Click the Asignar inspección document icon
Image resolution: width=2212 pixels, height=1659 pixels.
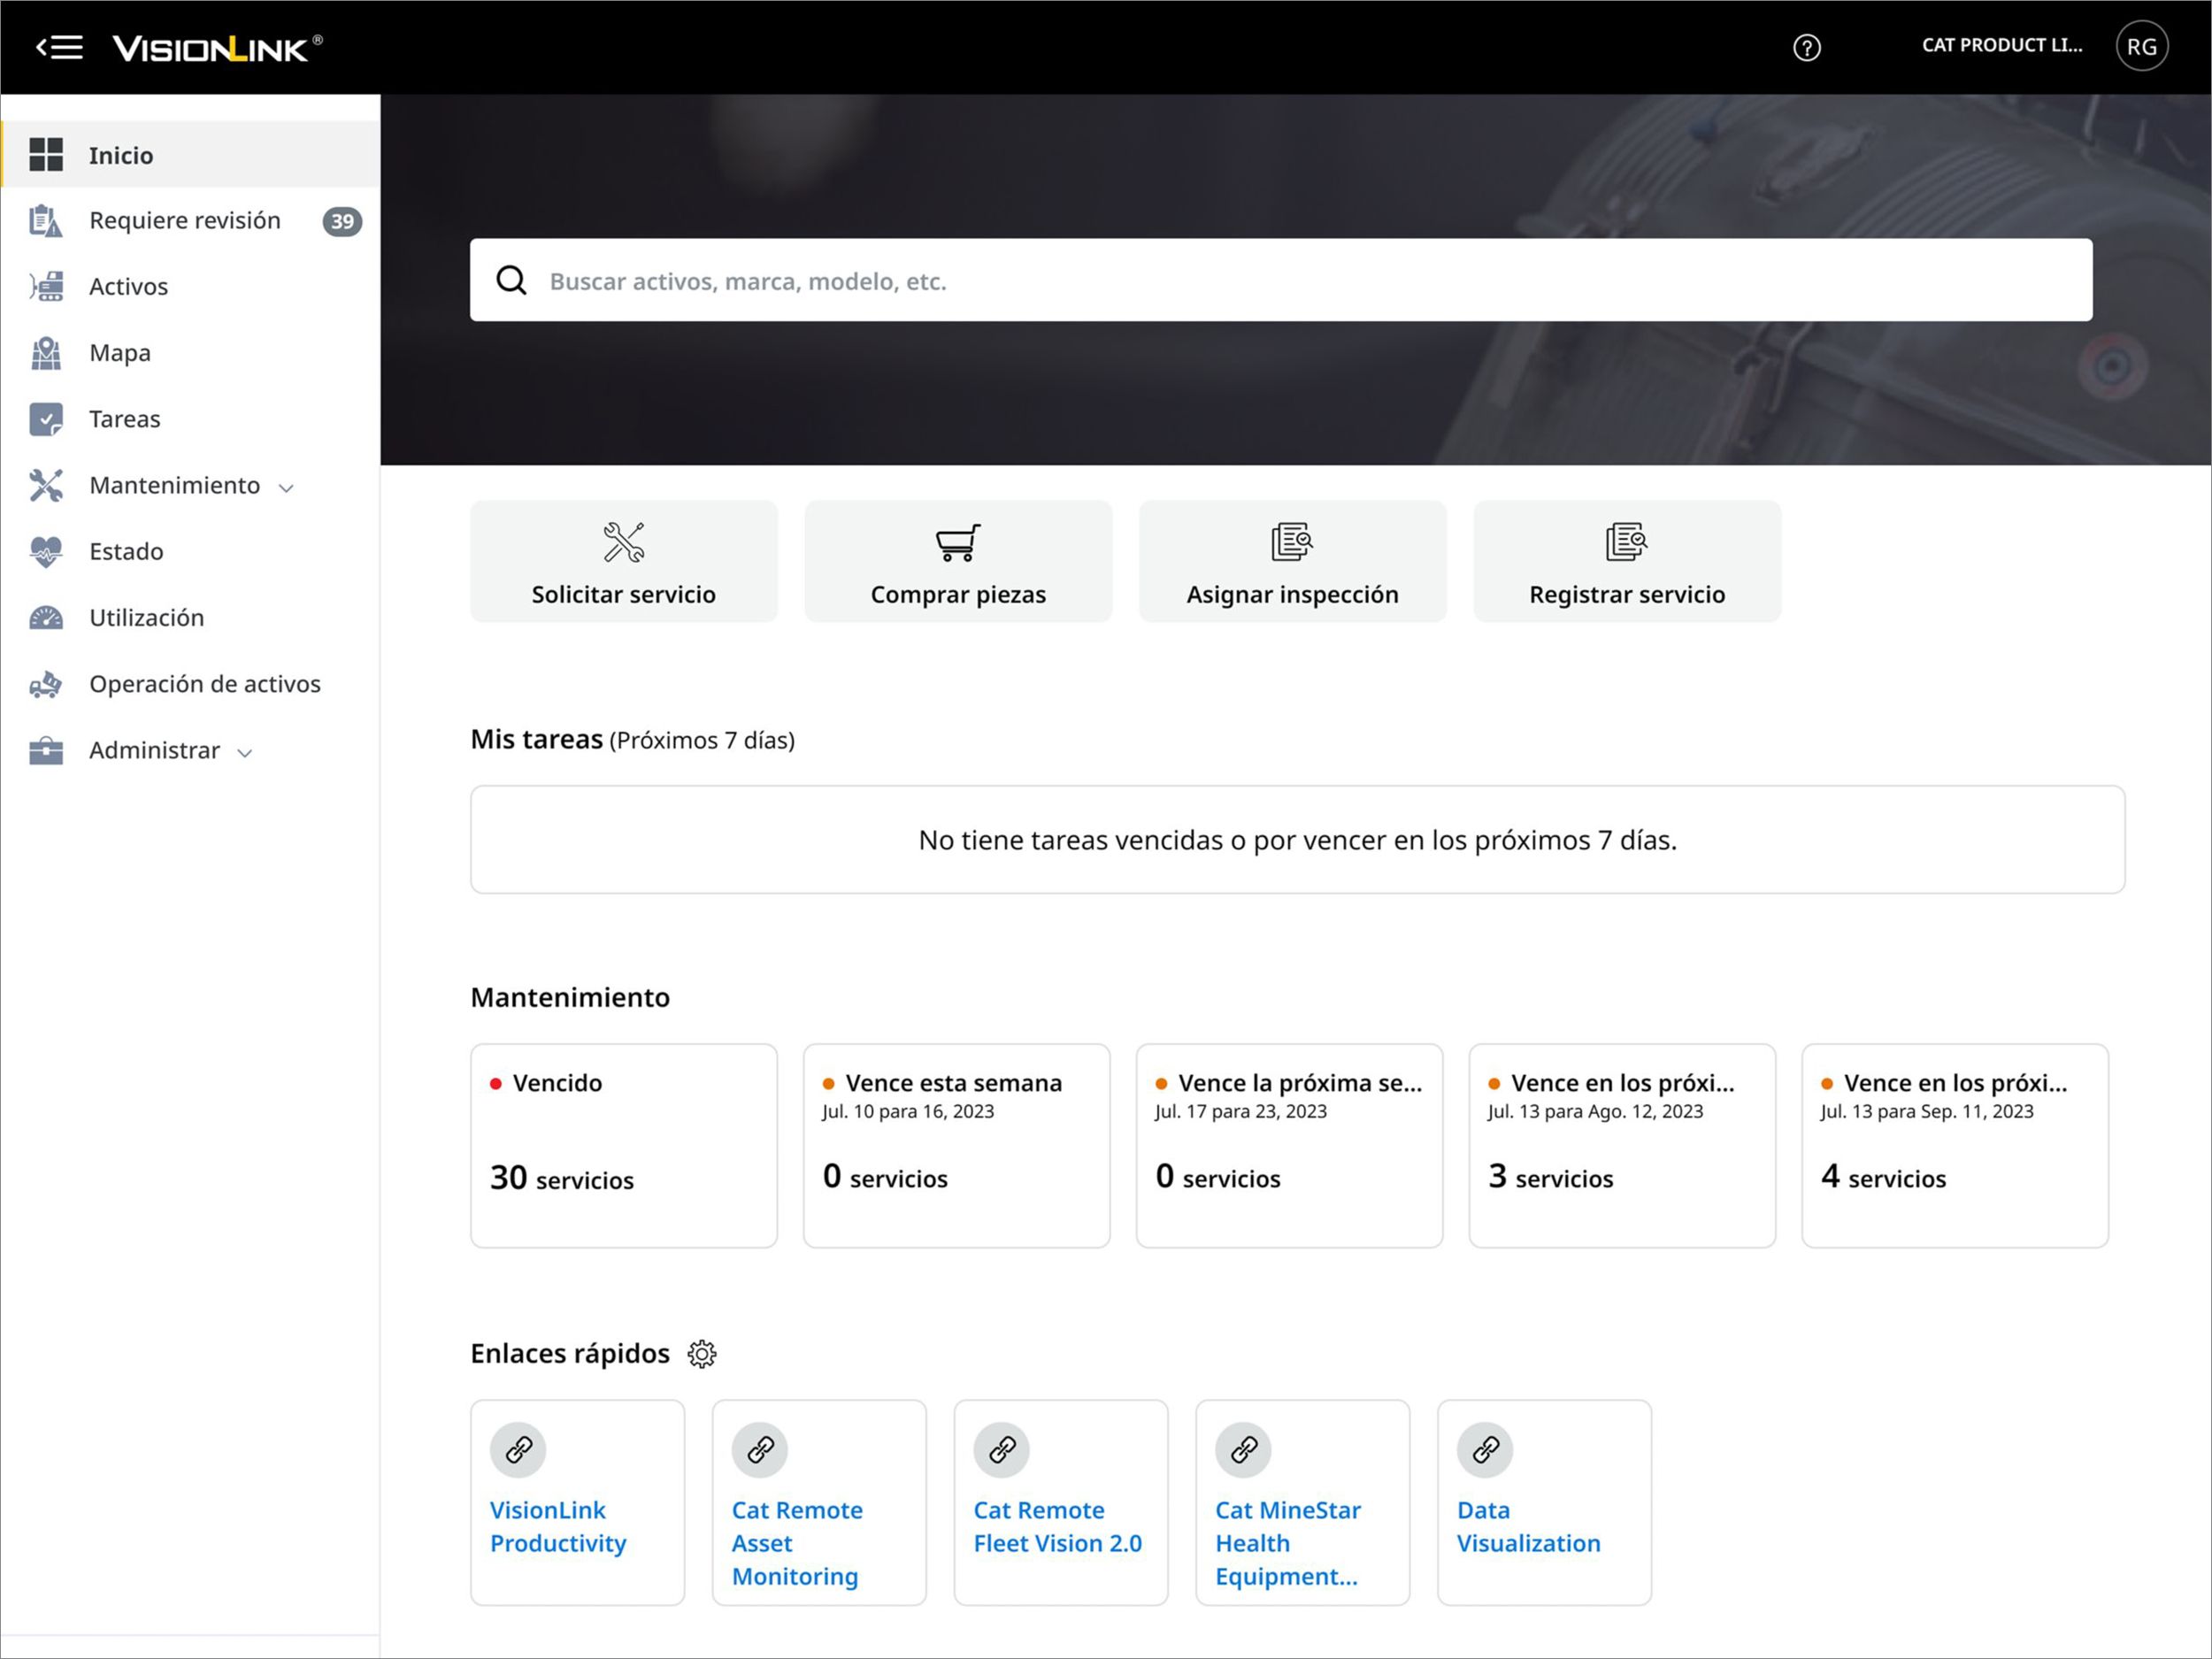click(x=1291, y=542)
